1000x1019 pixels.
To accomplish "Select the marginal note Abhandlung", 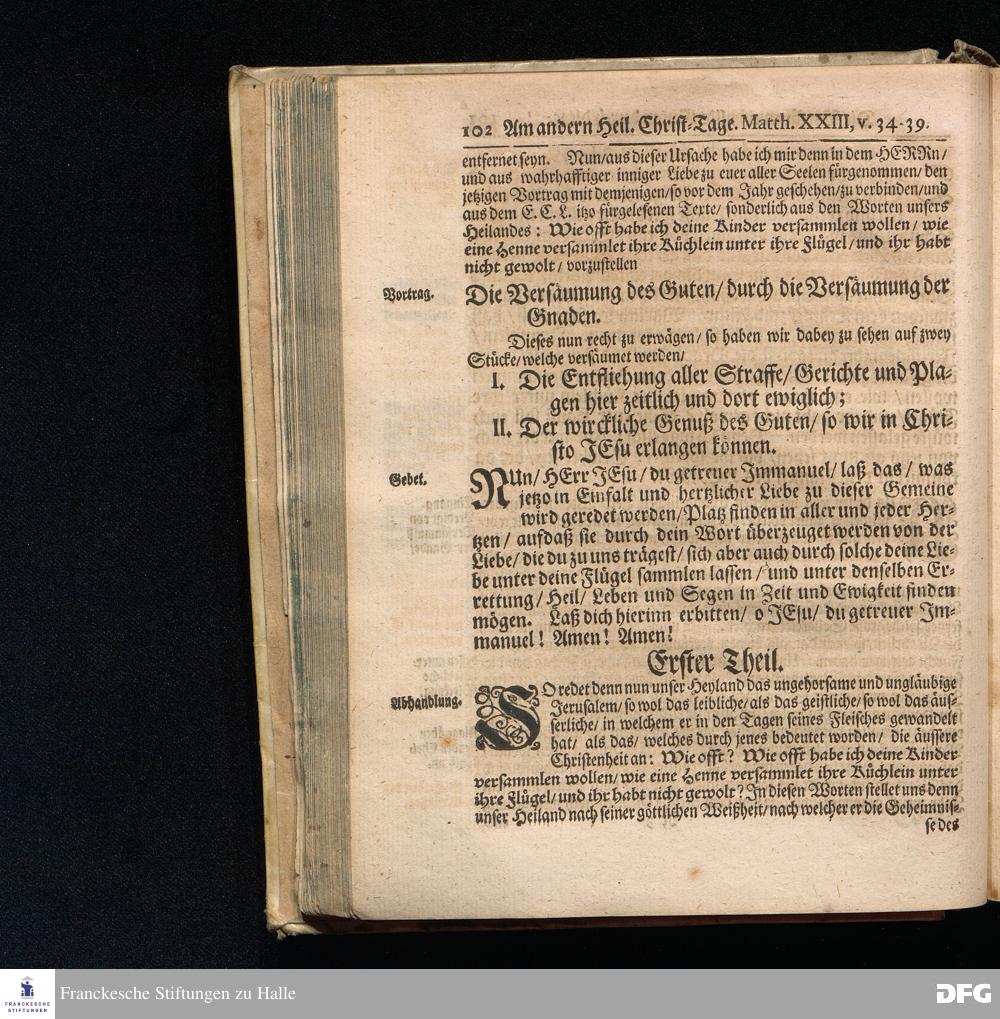I will pyautogui.click(x=425, y=702).
